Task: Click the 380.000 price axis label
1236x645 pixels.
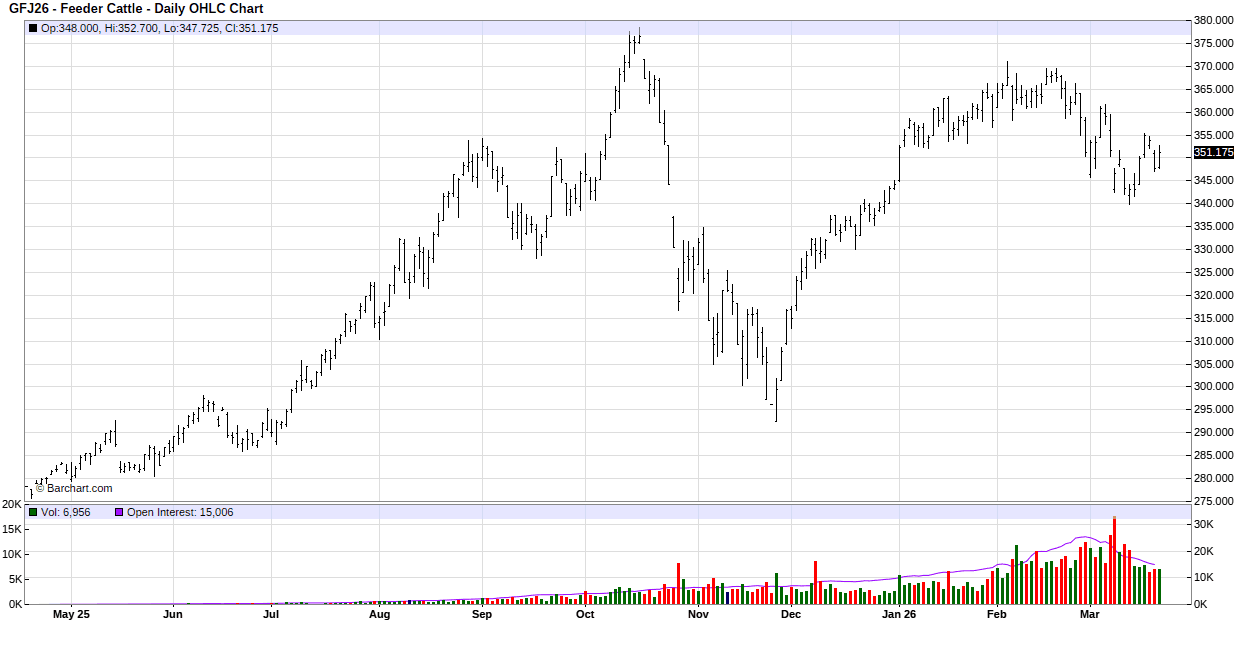Action: (1213, 21)
